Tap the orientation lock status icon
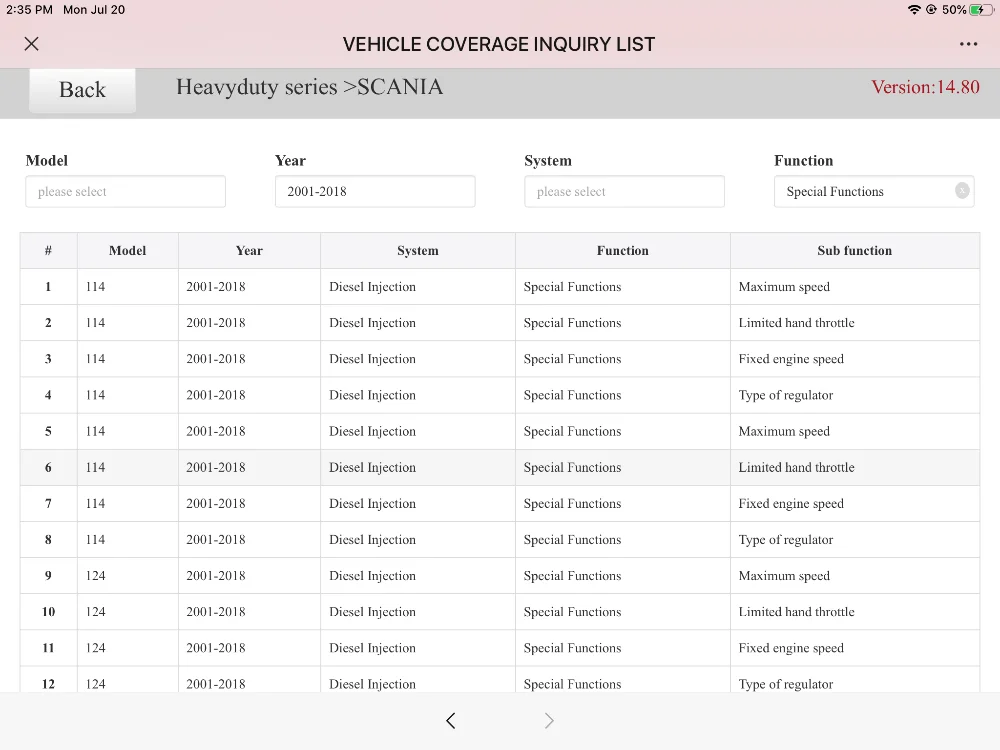This screenshot has width=1000, height=750. pyautogui.click(x=931, y=10)
